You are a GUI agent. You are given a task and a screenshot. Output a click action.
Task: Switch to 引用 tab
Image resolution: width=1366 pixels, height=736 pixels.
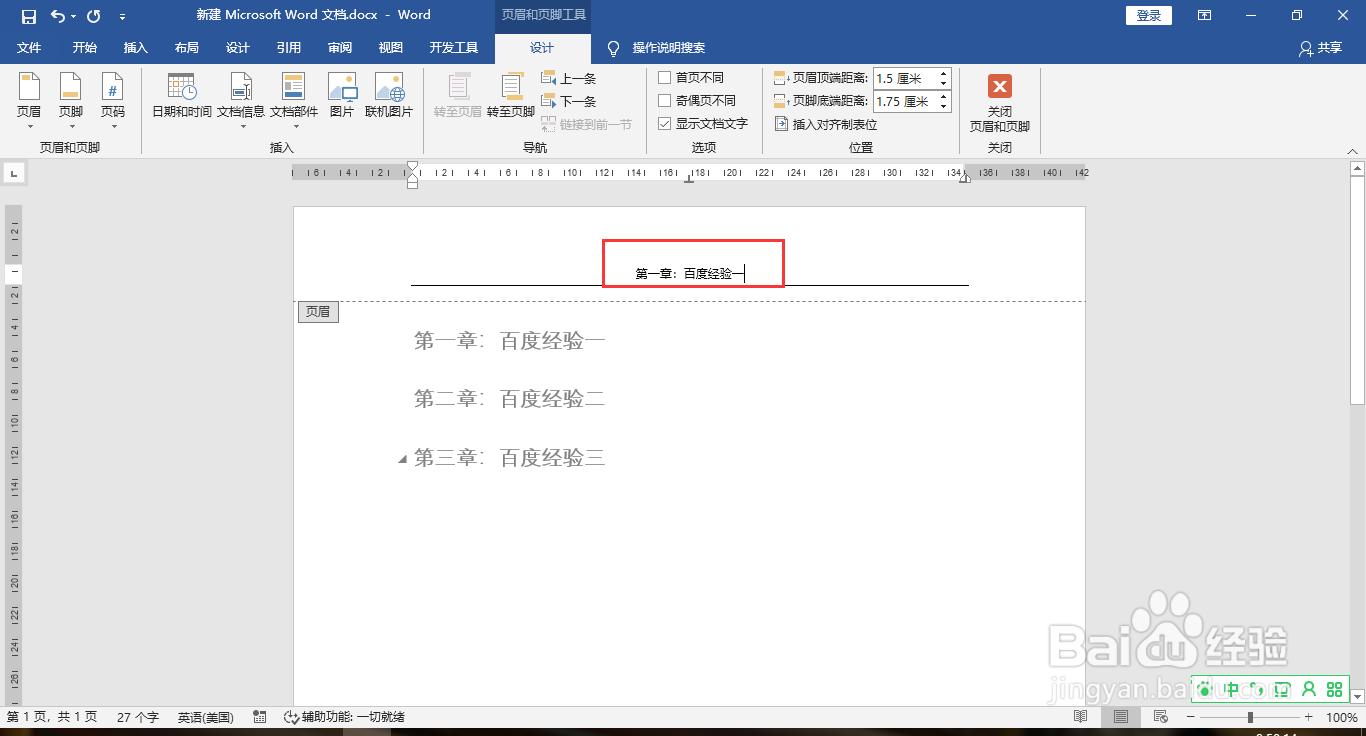(288, 48)
